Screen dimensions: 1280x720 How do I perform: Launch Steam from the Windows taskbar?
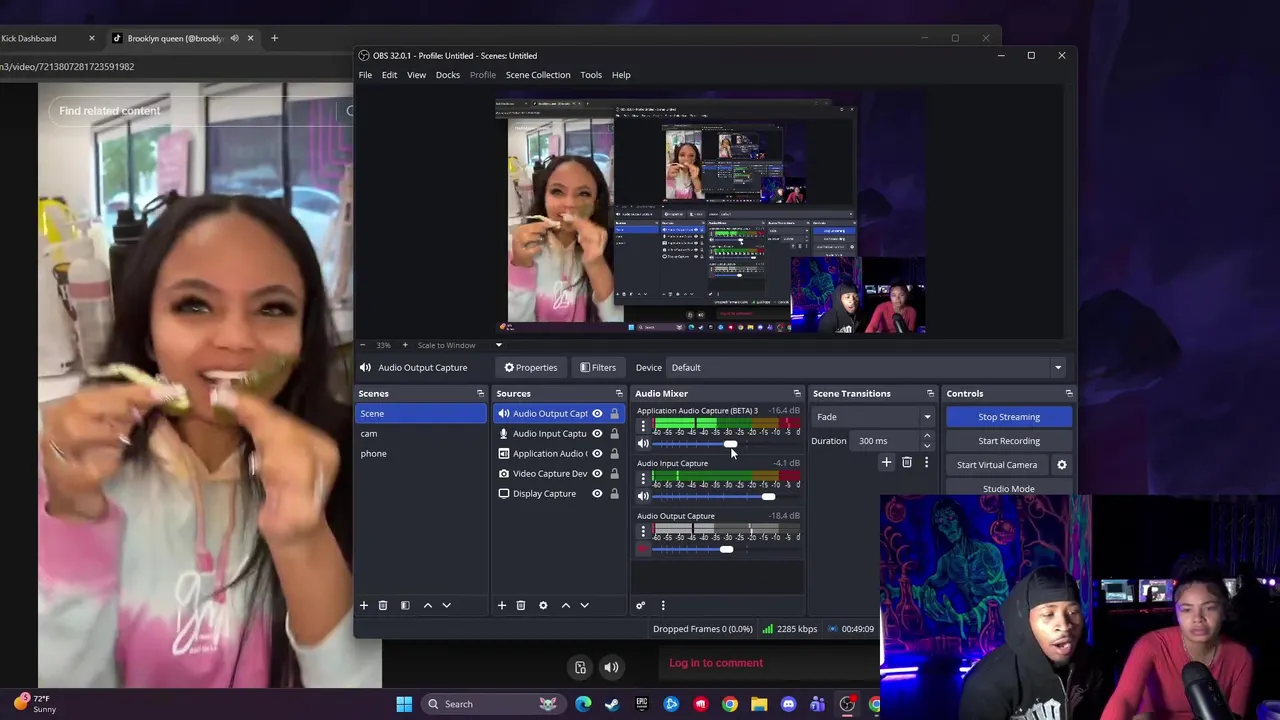611,704
